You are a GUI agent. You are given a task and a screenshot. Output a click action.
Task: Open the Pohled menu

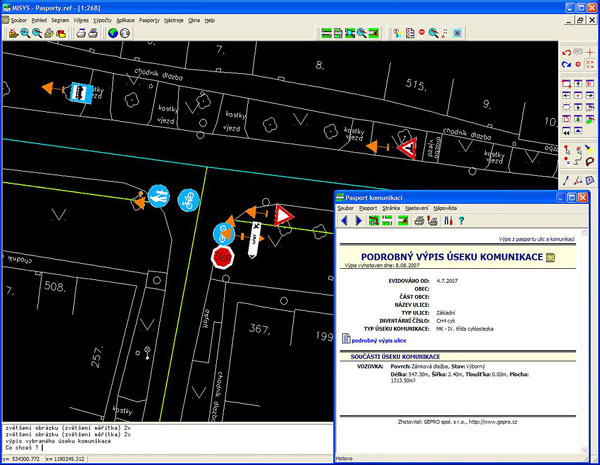pos(39,20)
